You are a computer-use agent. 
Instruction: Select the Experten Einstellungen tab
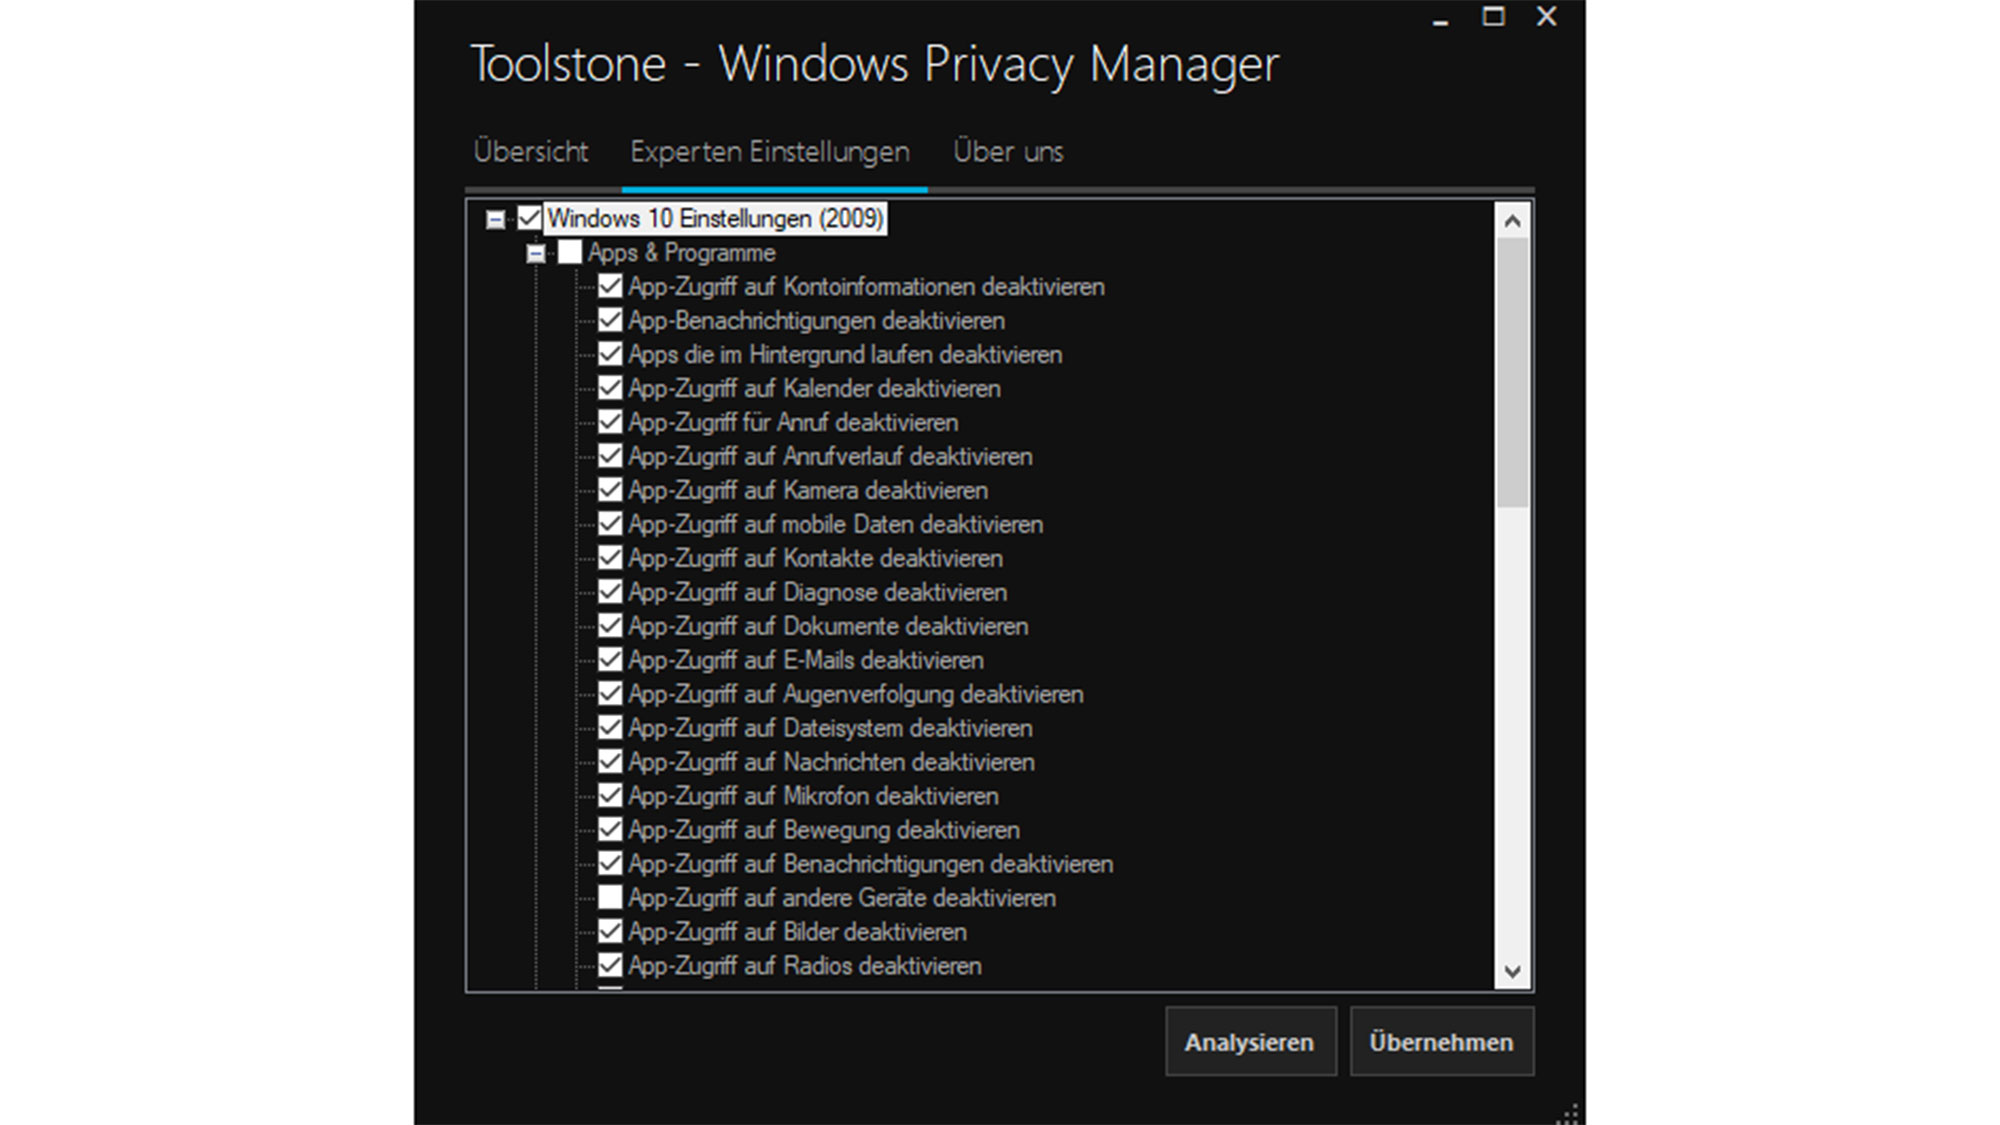[x=770, y=152]
